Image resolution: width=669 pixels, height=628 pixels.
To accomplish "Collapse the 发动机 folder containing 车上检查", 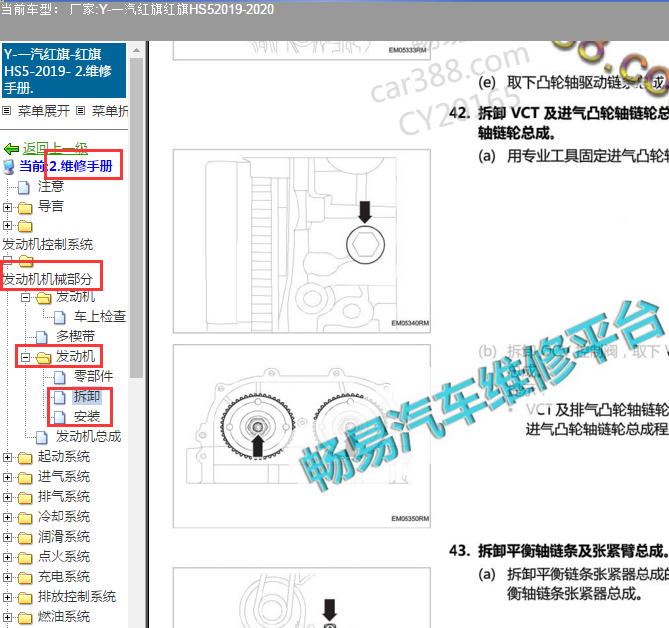I will click(26, 297).
